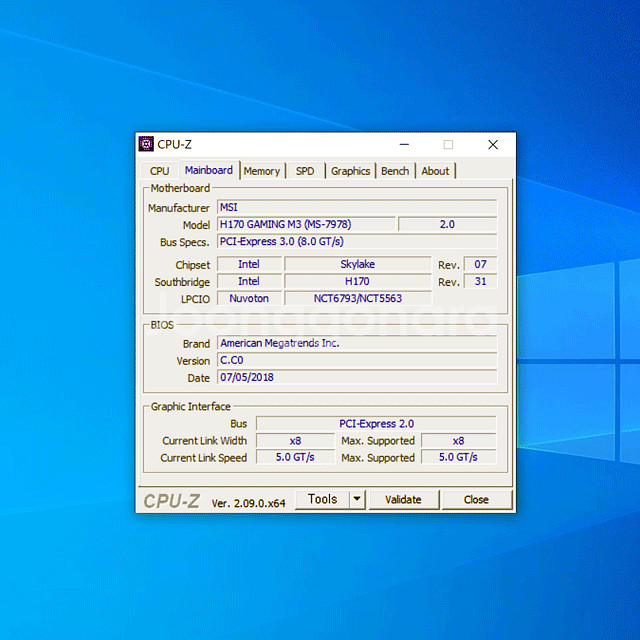Click the Southbridge H170 value

[x=358, y=281]
